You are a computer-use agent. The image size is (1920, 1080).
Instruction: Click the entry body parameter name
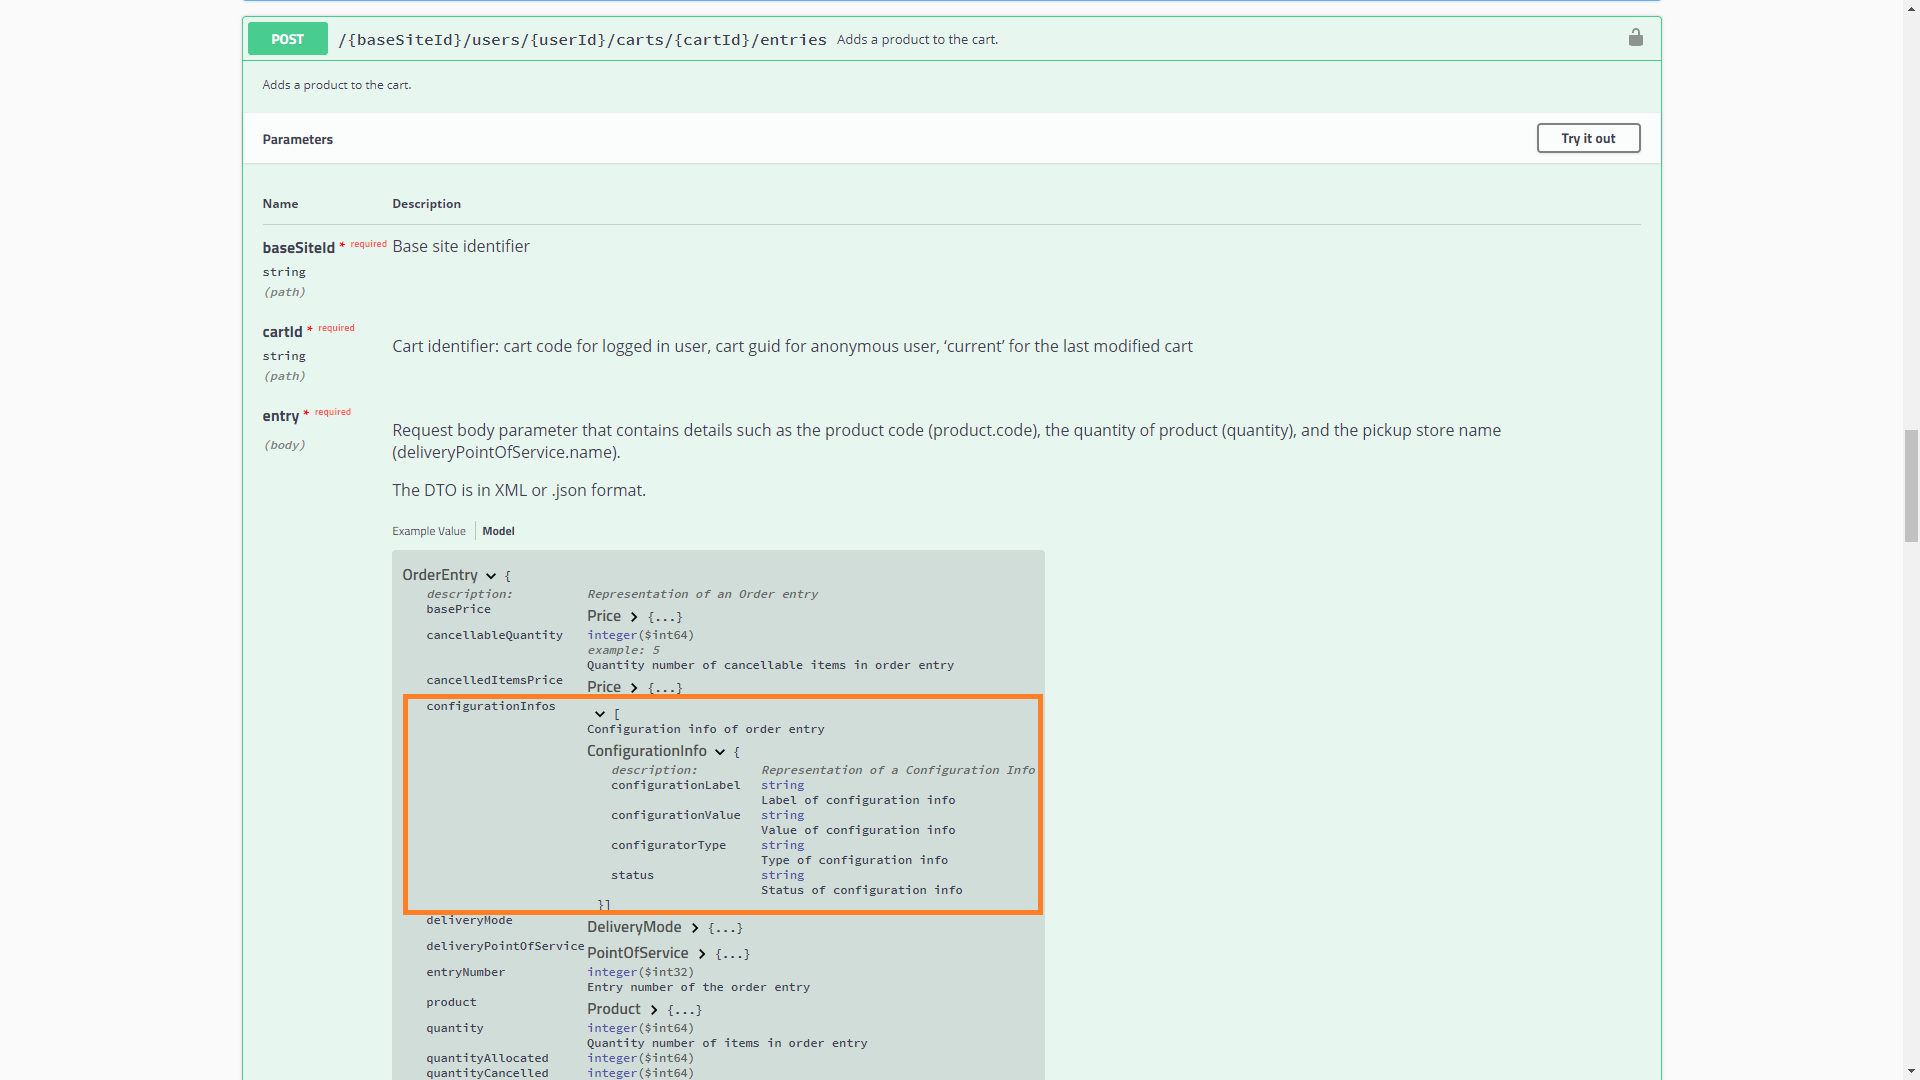click(281, 416)
